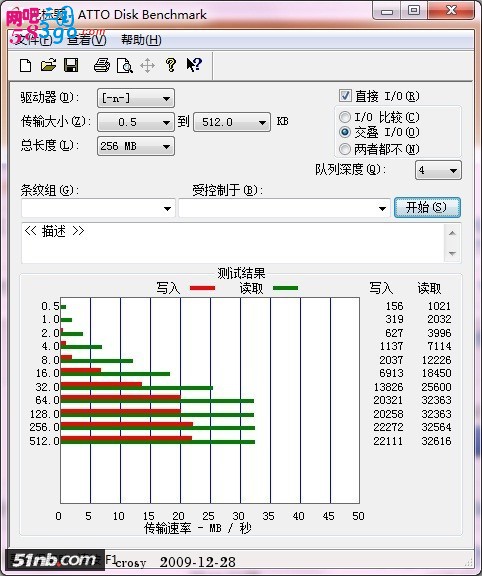Select the I/O 比较 radio option
The width and height of the screenshot is (482, 576).
pyautogui.click(x=345, y=117)
